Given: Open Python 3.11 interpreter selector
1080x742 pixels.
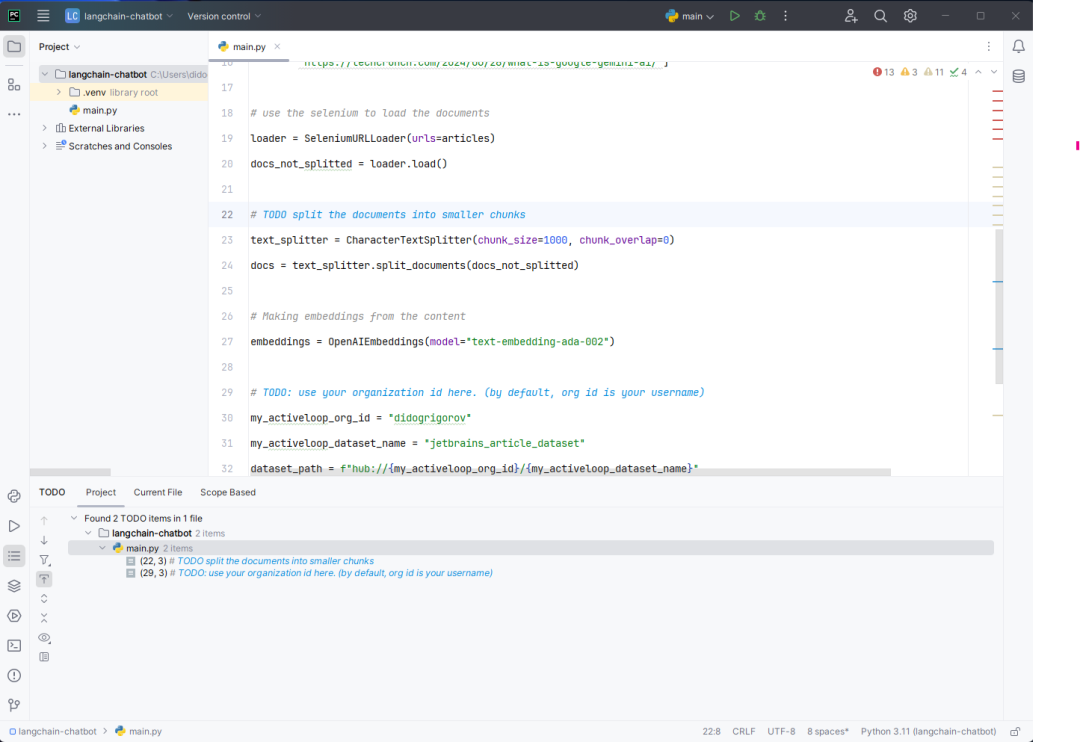Looking at the screenshot, I should (928, 732).
